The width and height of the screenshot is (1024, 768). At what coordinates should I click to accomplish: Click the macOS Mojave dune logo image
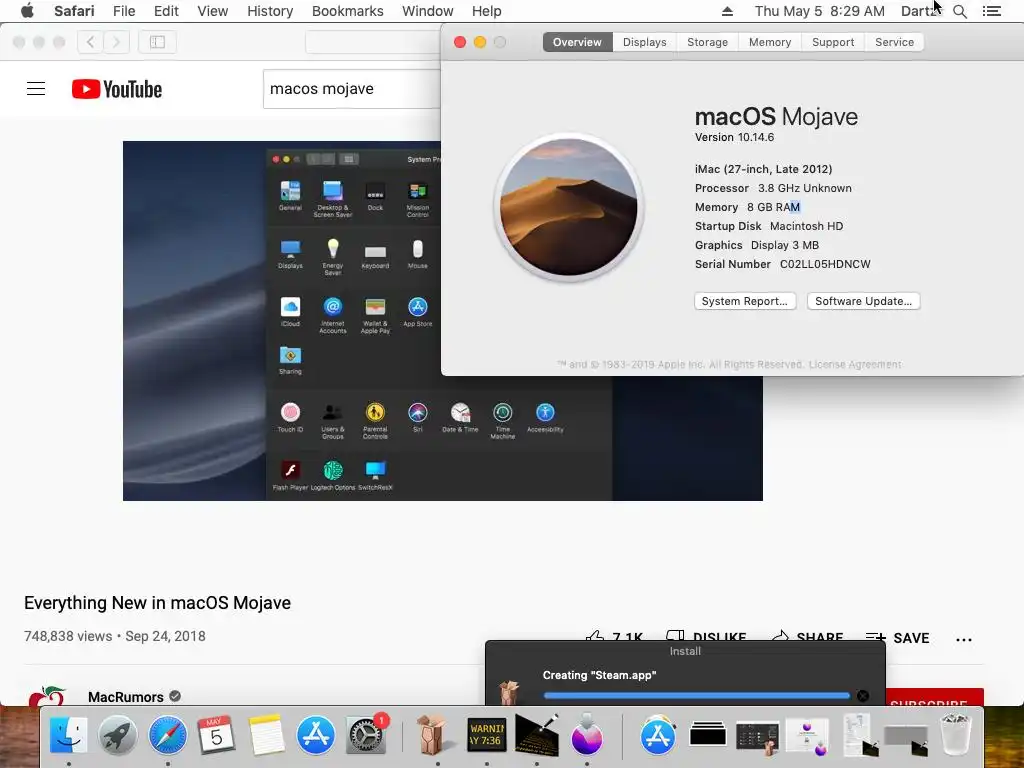569,207
